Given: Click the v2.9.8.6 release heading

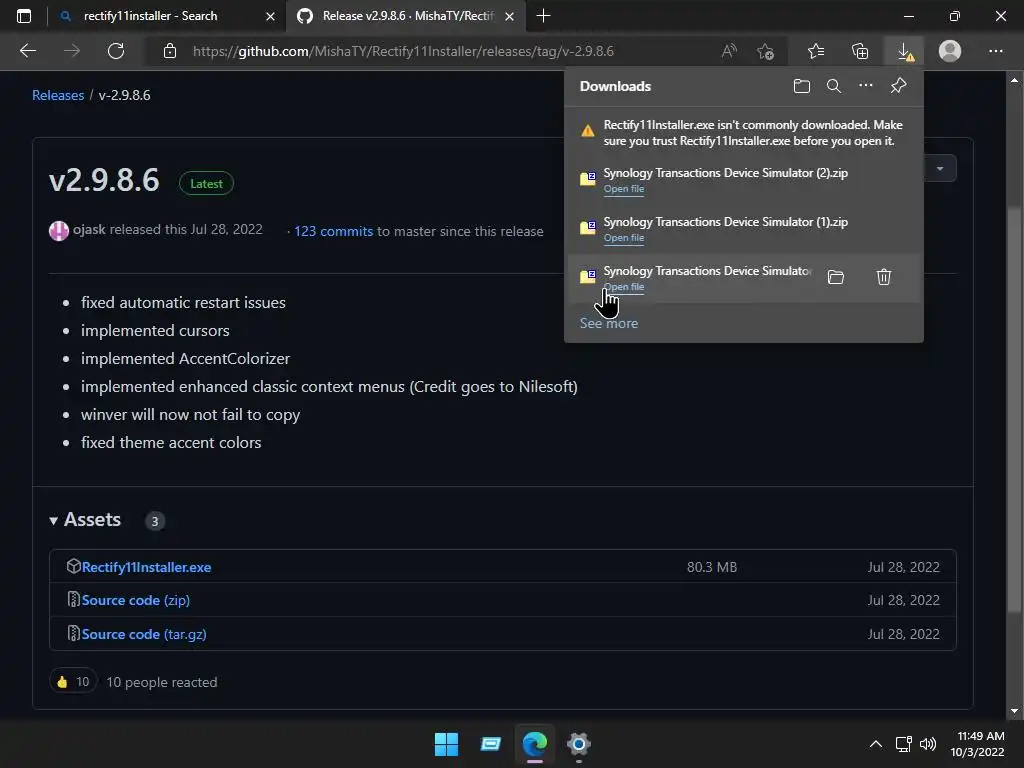Looking at the screenshot, I should [104, 180].
